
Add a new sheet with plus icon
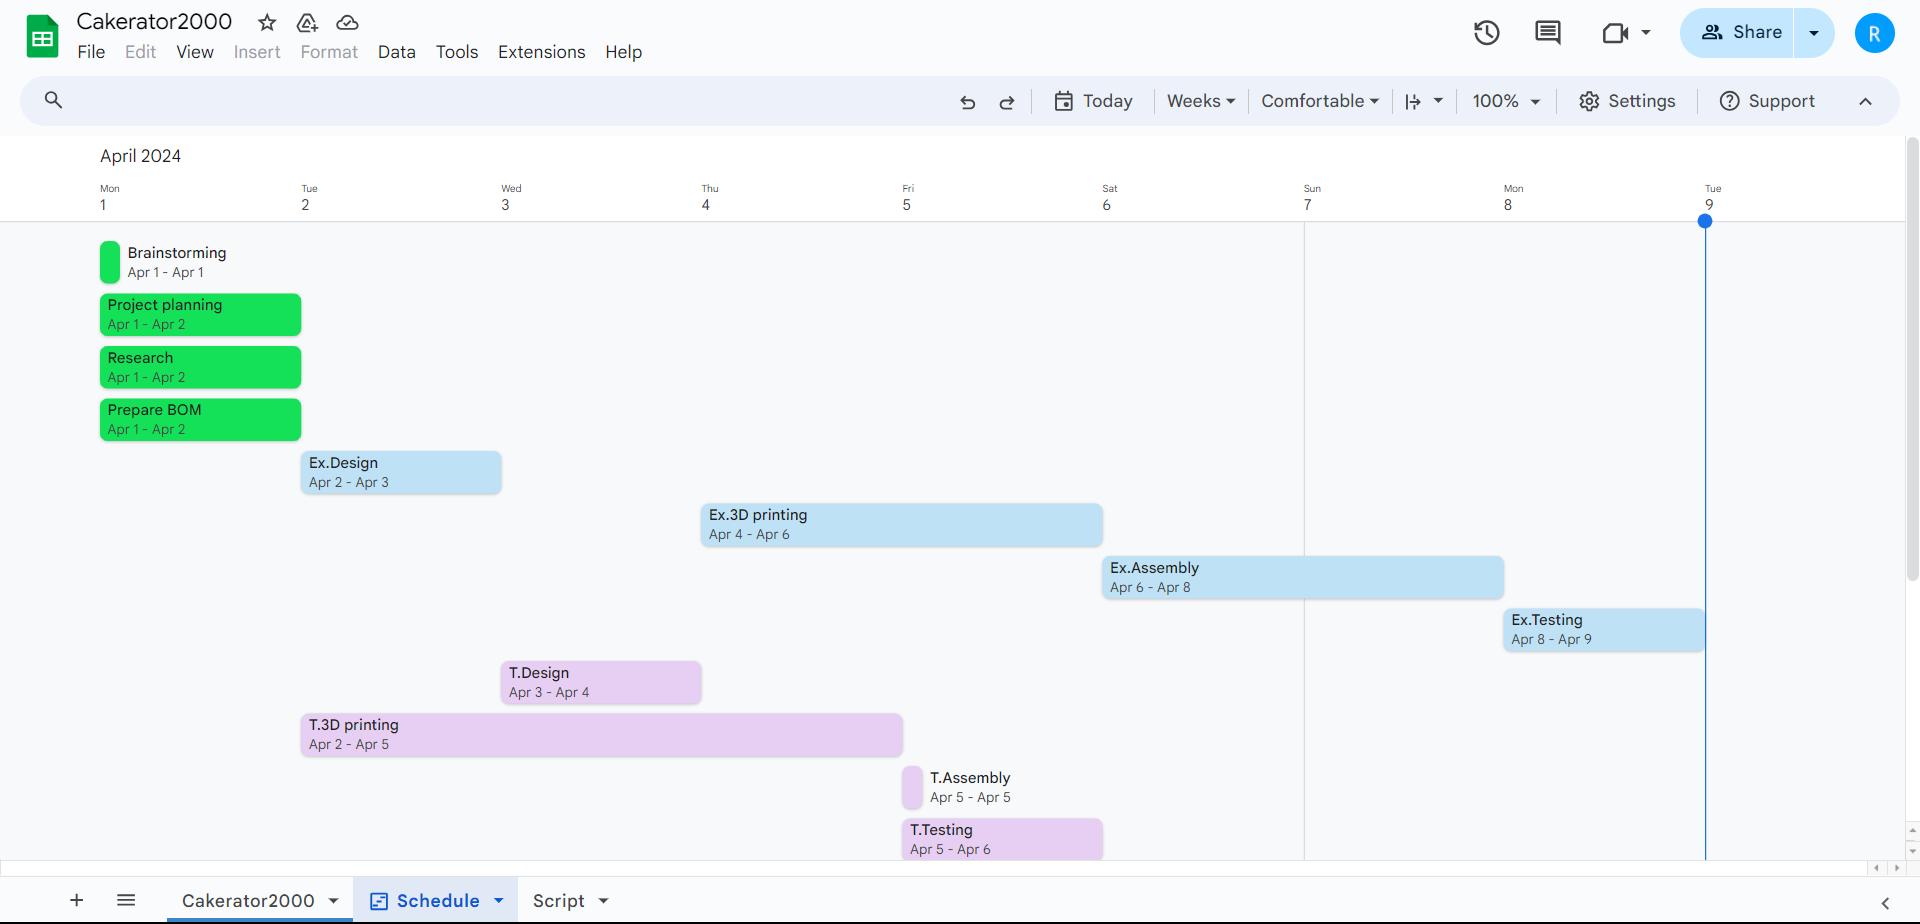pos(76,901)
